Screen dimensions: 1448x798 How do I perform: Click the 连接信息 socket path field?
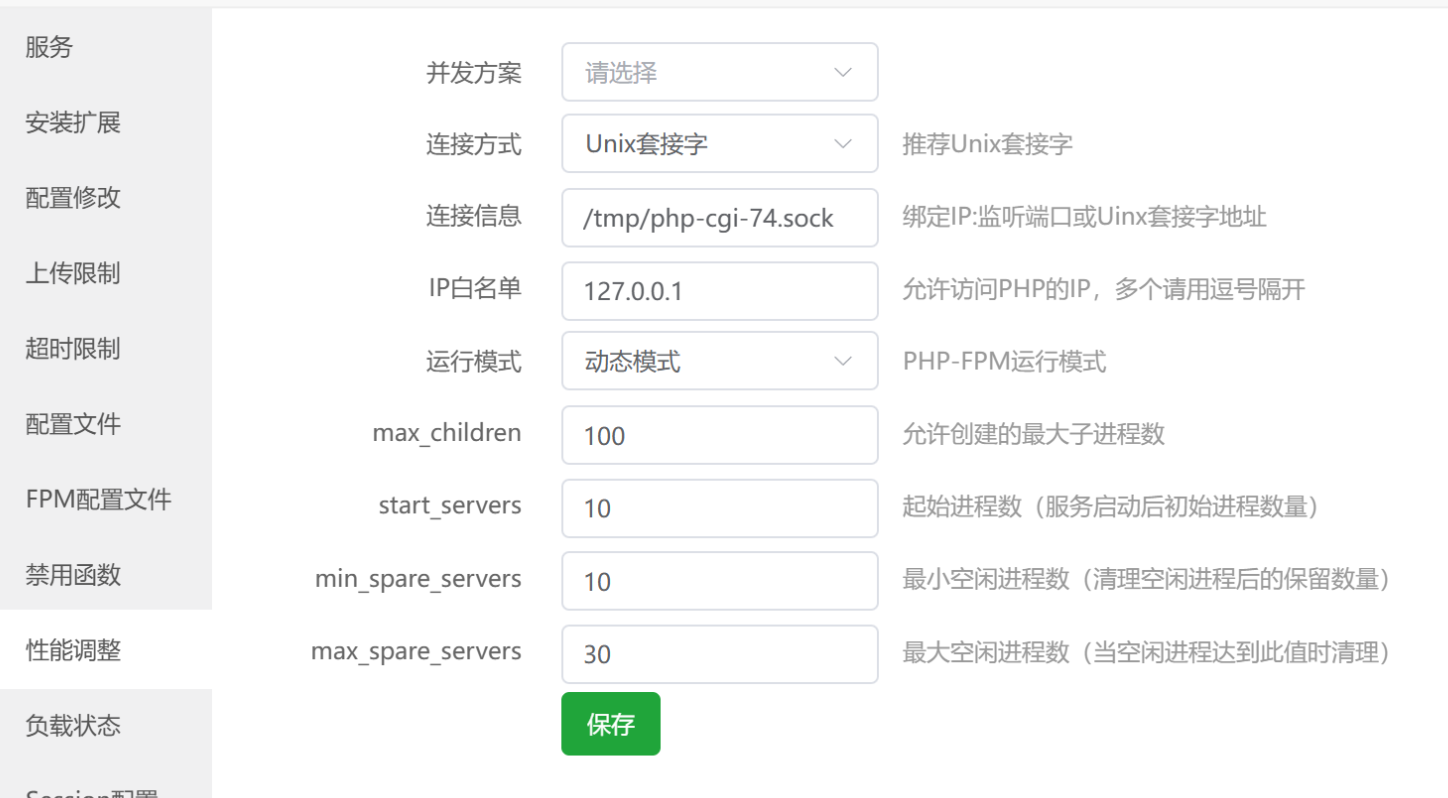pos(719,218)
